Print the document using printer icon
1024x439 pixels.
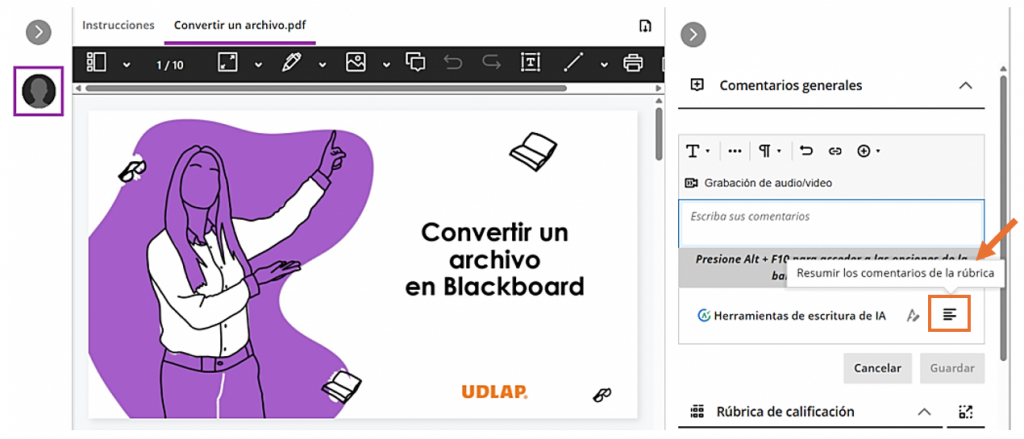point(632,63)
